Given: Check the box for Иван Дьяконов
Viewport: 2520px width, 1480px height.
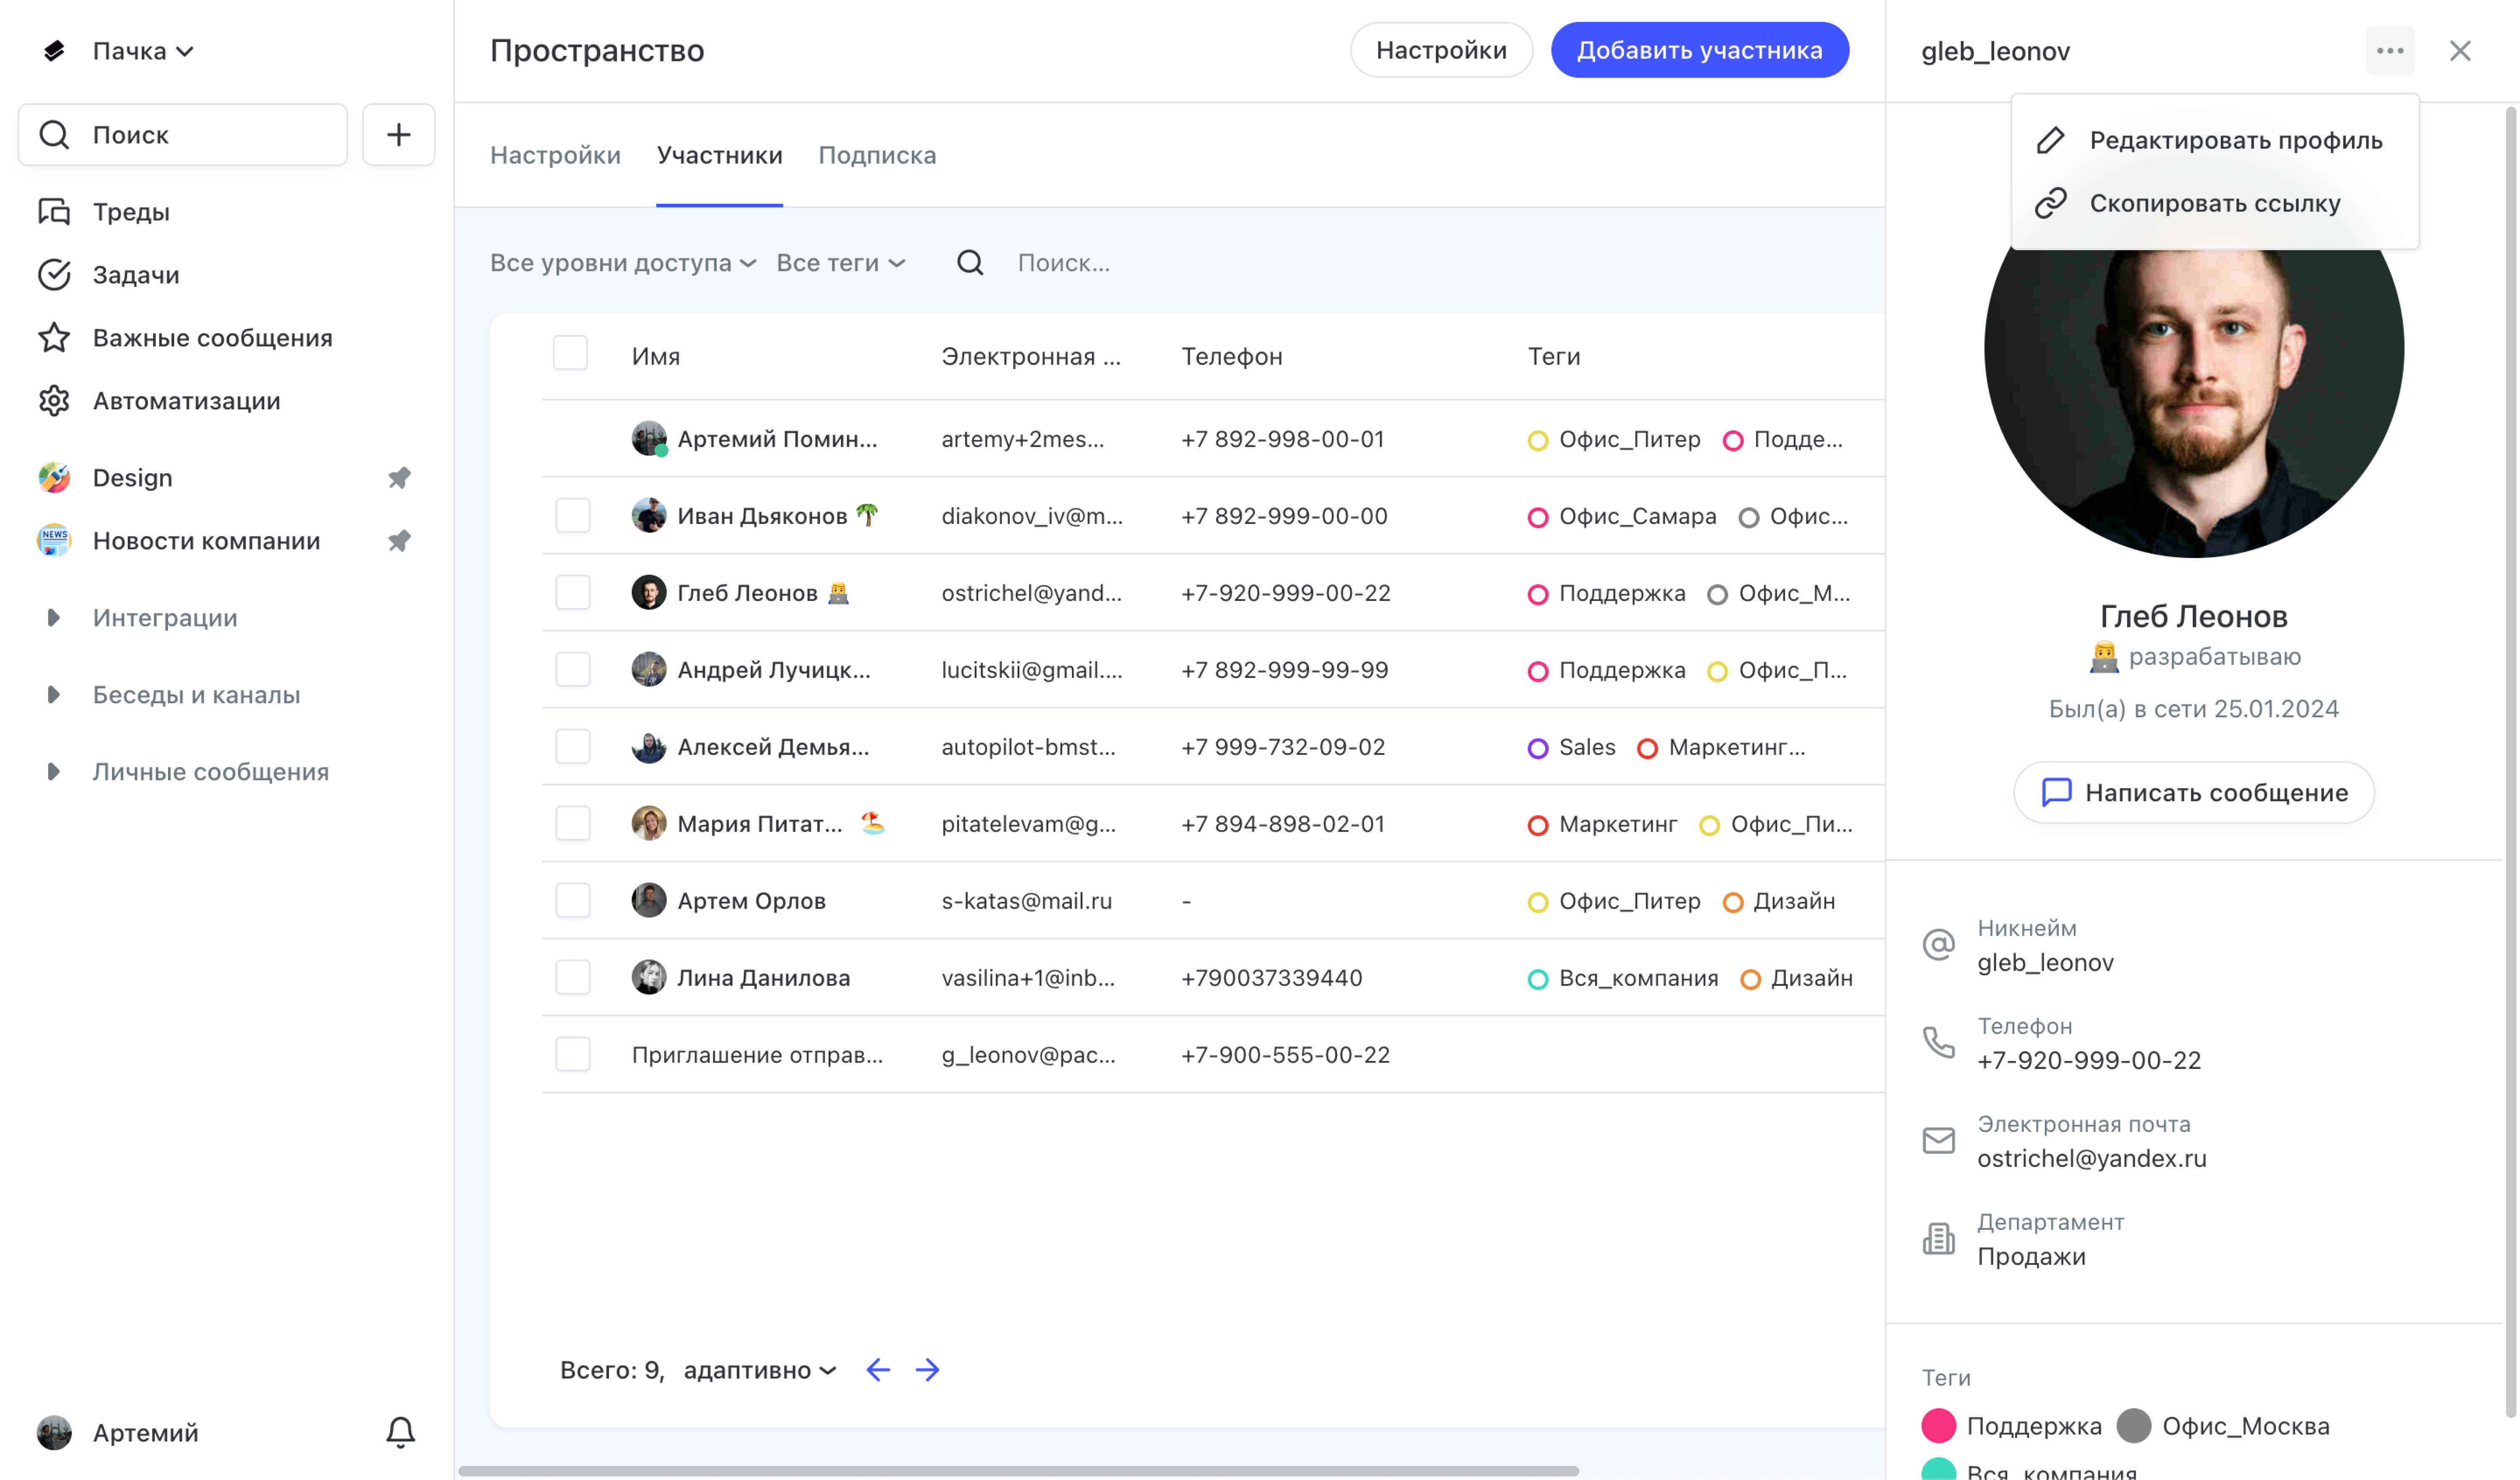Looking at the screenshot, I should [573, 516].
